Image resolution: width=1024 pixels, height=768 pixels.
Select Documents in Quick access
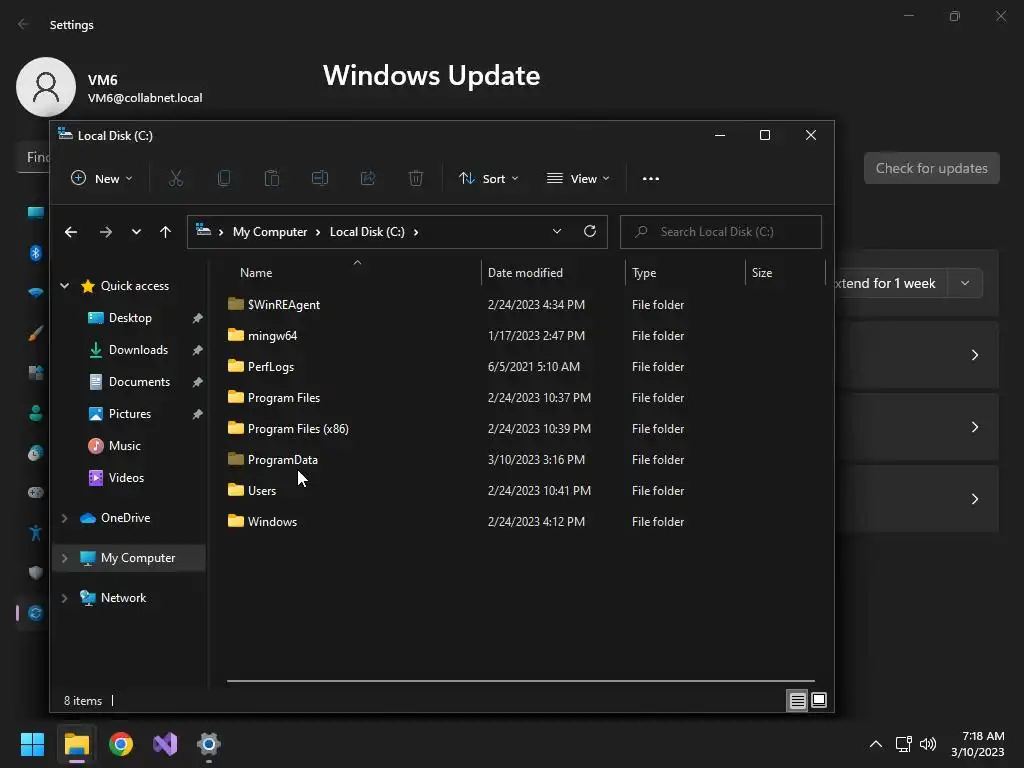[x=138, y=382]
